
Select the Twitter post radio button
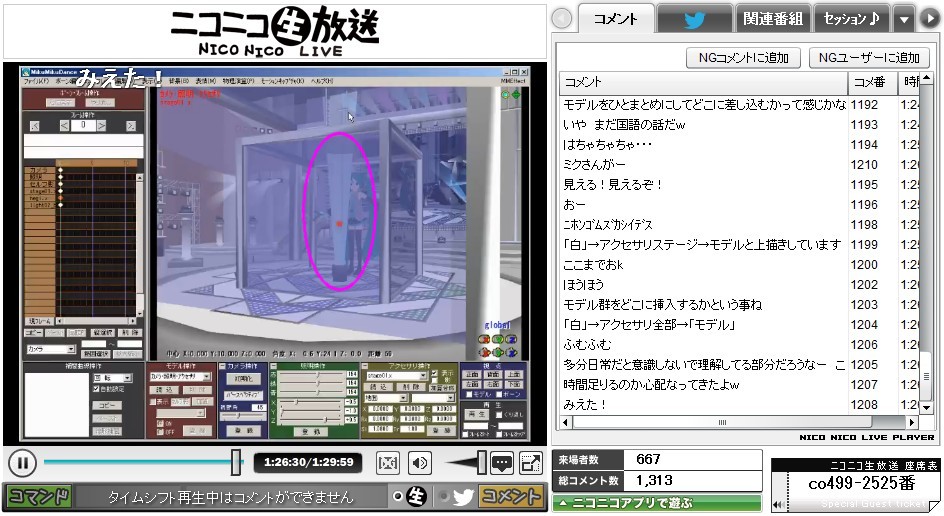pyautogui.click(x=444, y=497)
